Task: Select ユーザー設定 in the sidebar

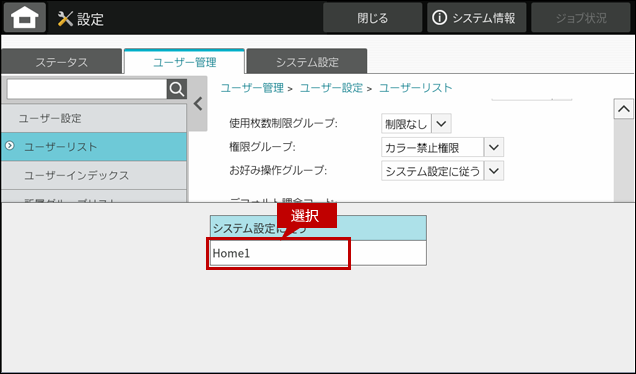Action: (x=94, y=118)
